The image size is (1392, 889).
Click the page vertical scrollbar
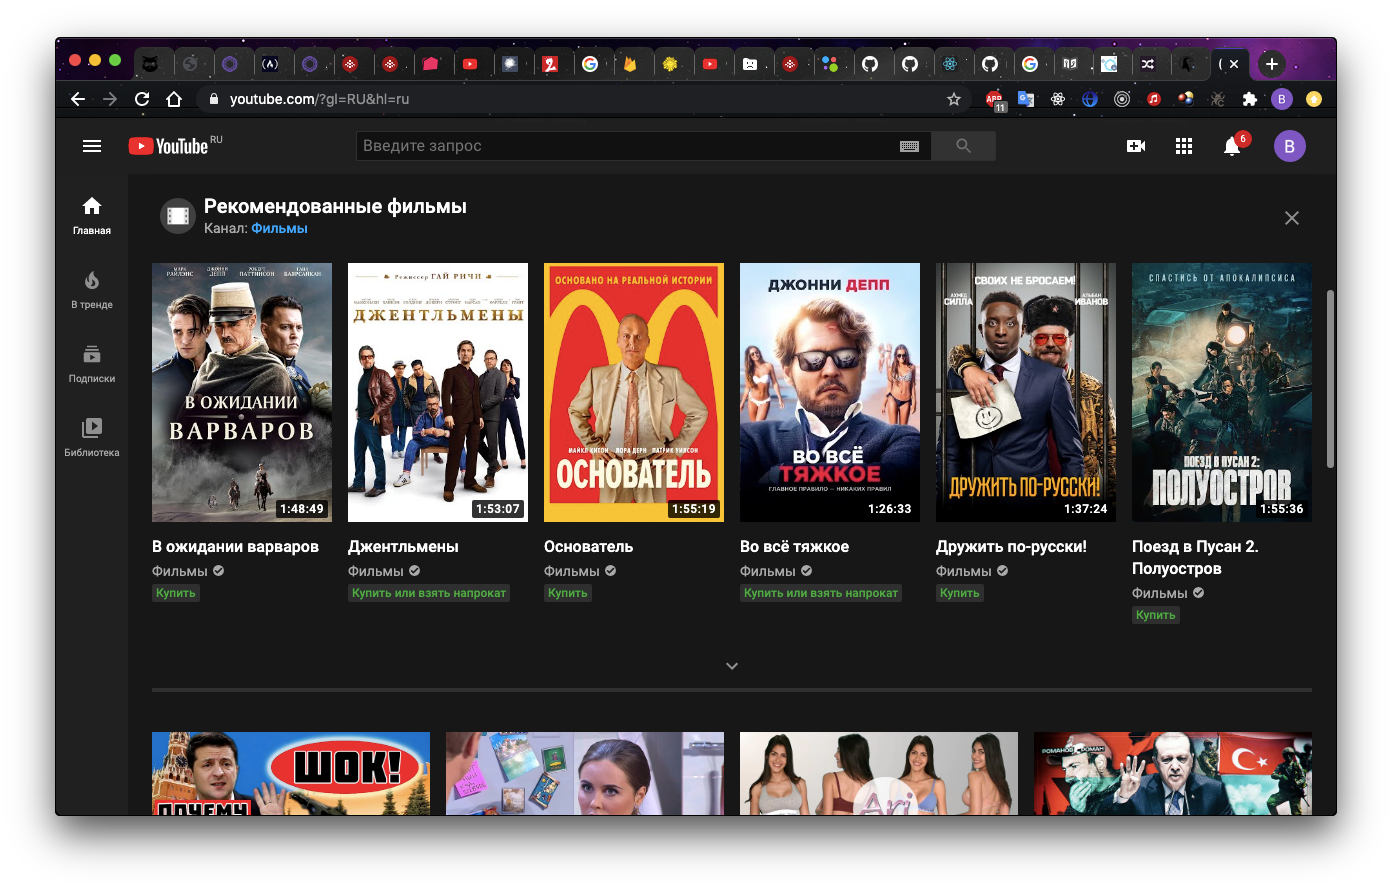click(1330, 379)
